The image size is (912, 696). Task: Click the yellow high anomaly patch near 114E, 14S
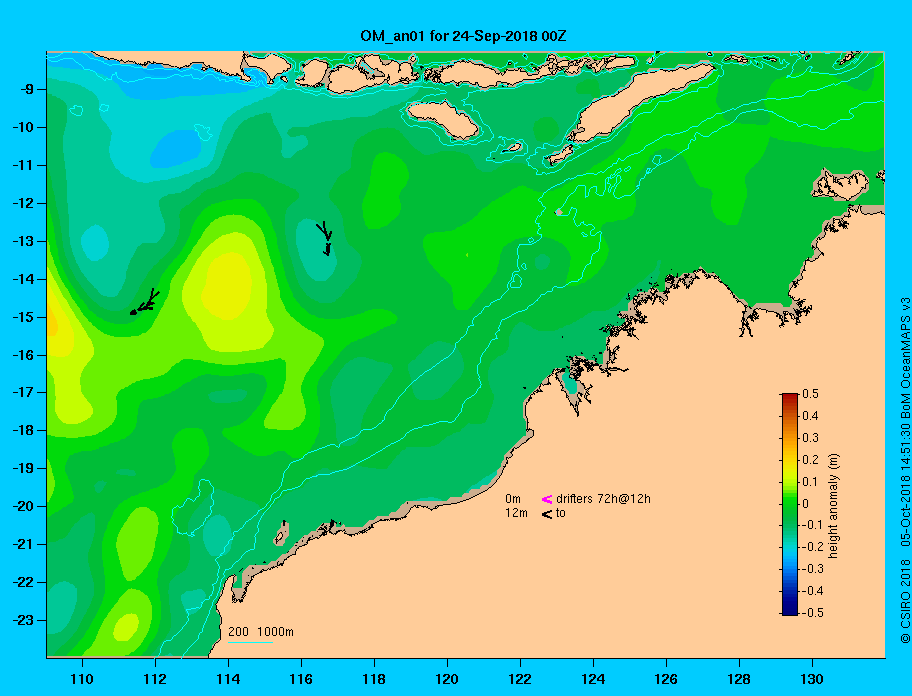coord(227,286)
